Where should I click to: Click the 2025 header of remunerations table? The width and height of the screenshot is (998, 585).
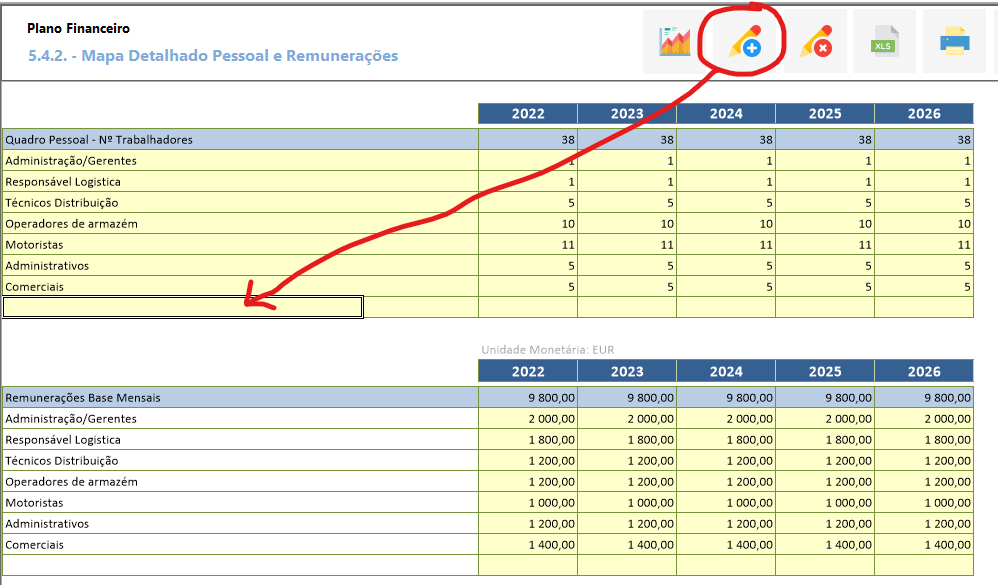825,371
